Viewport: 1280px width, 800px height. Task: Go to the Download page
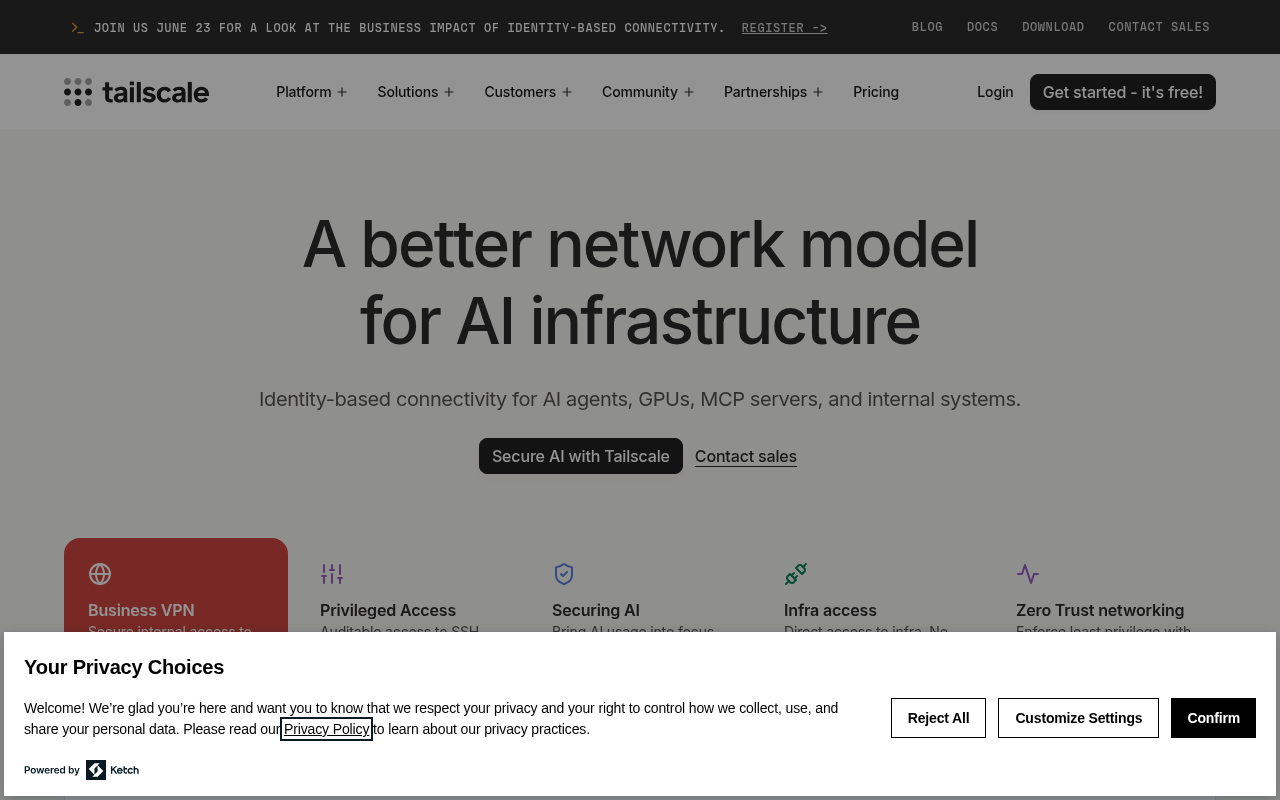coord(1053,27)
